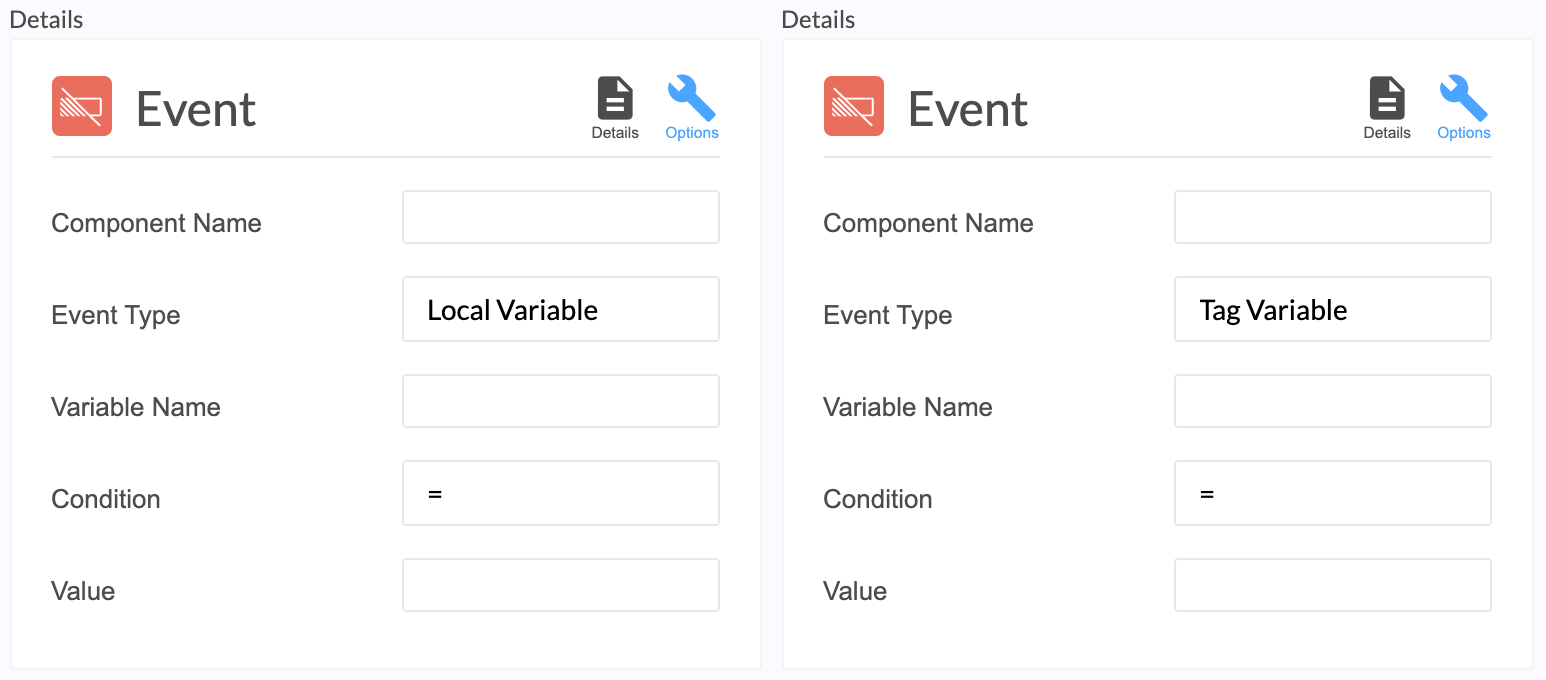Click the Event icon in the left panel
Viewport: 1546px width, 680px height.
(x=82, y=106)
